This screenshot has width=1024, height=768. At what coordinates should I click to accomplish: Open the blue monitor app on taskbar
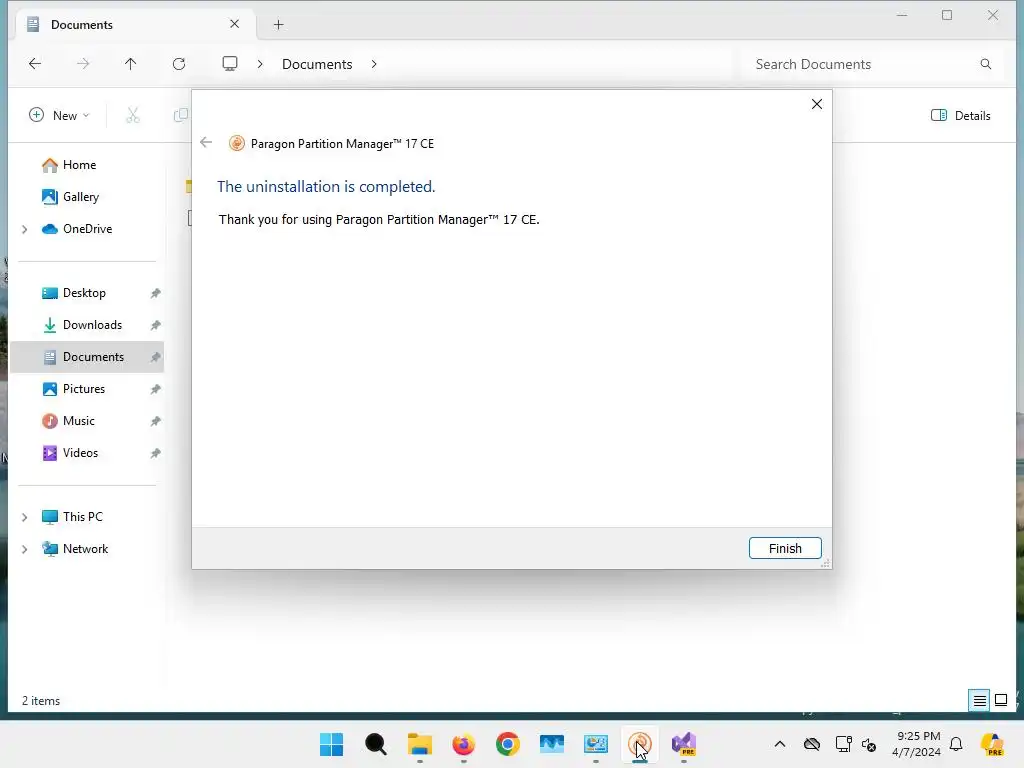552,744
